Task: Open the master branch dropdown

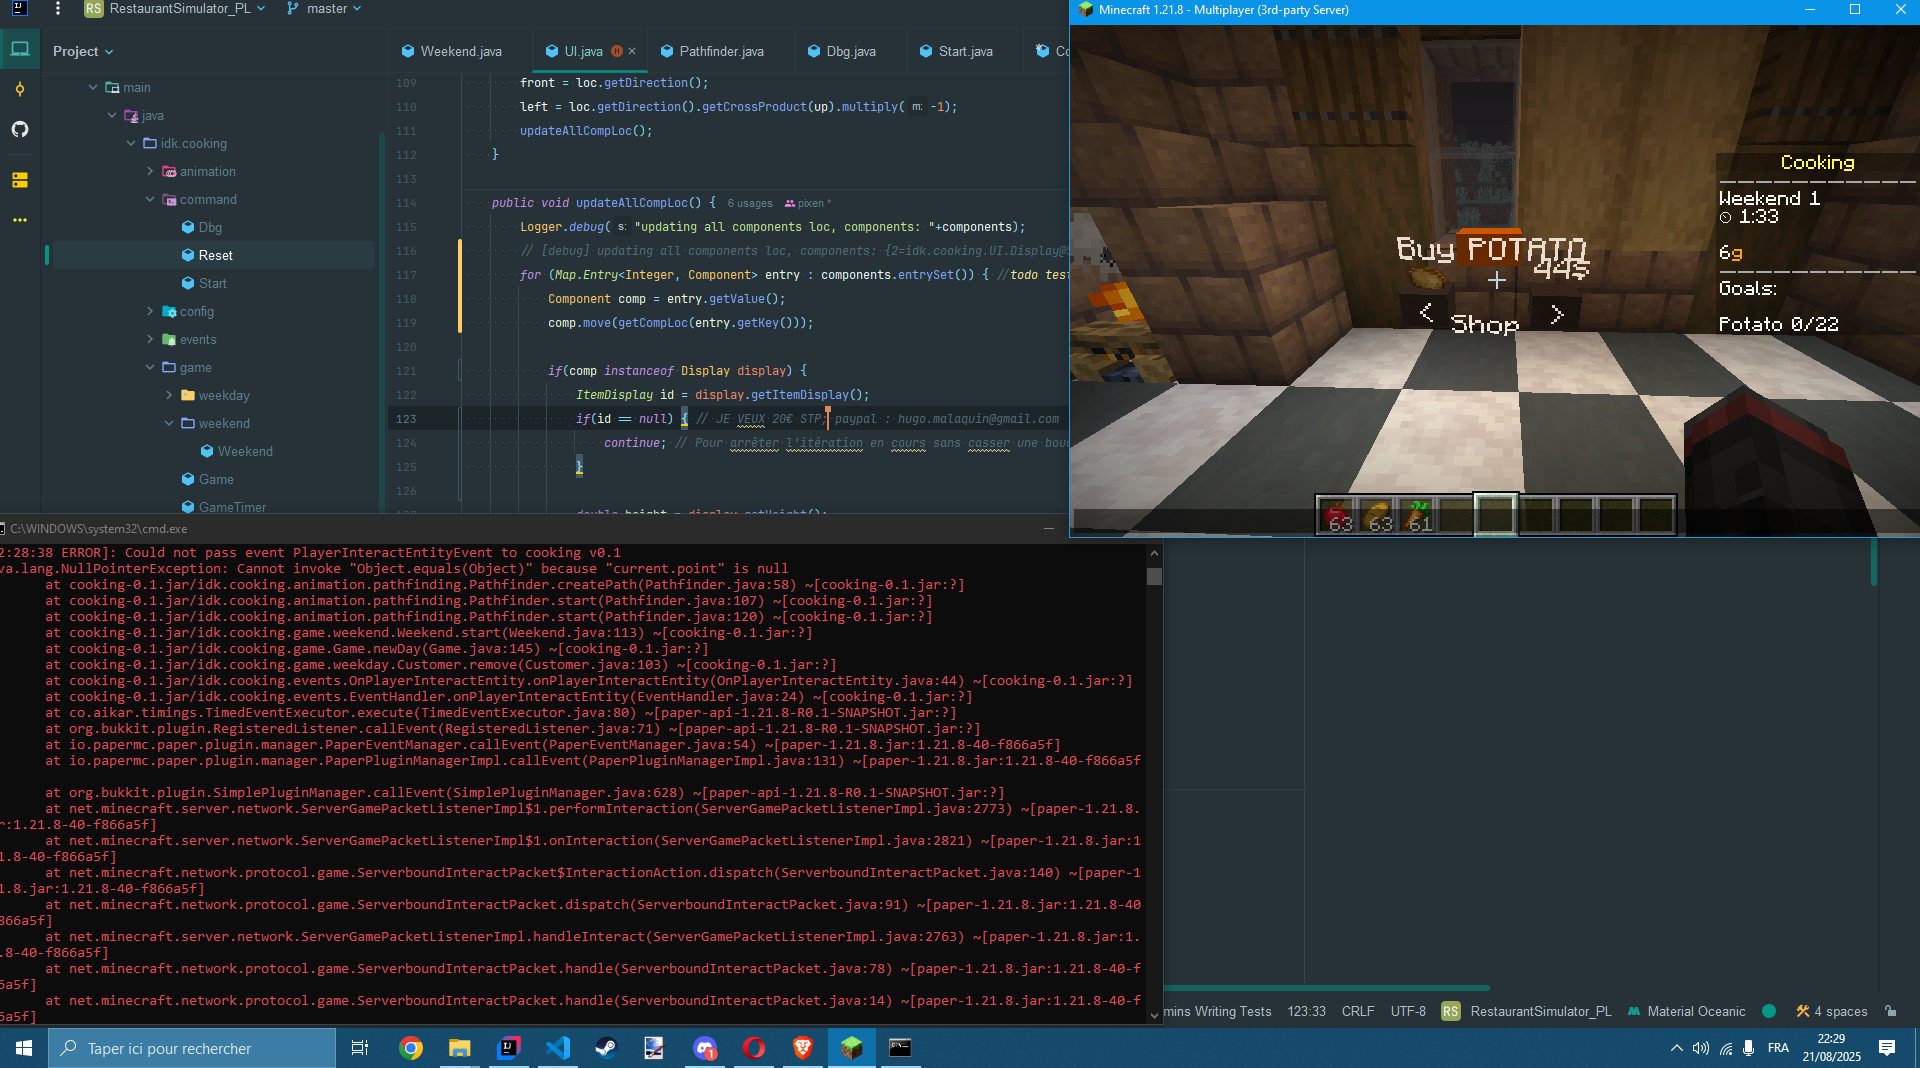Action: (324, 9)
